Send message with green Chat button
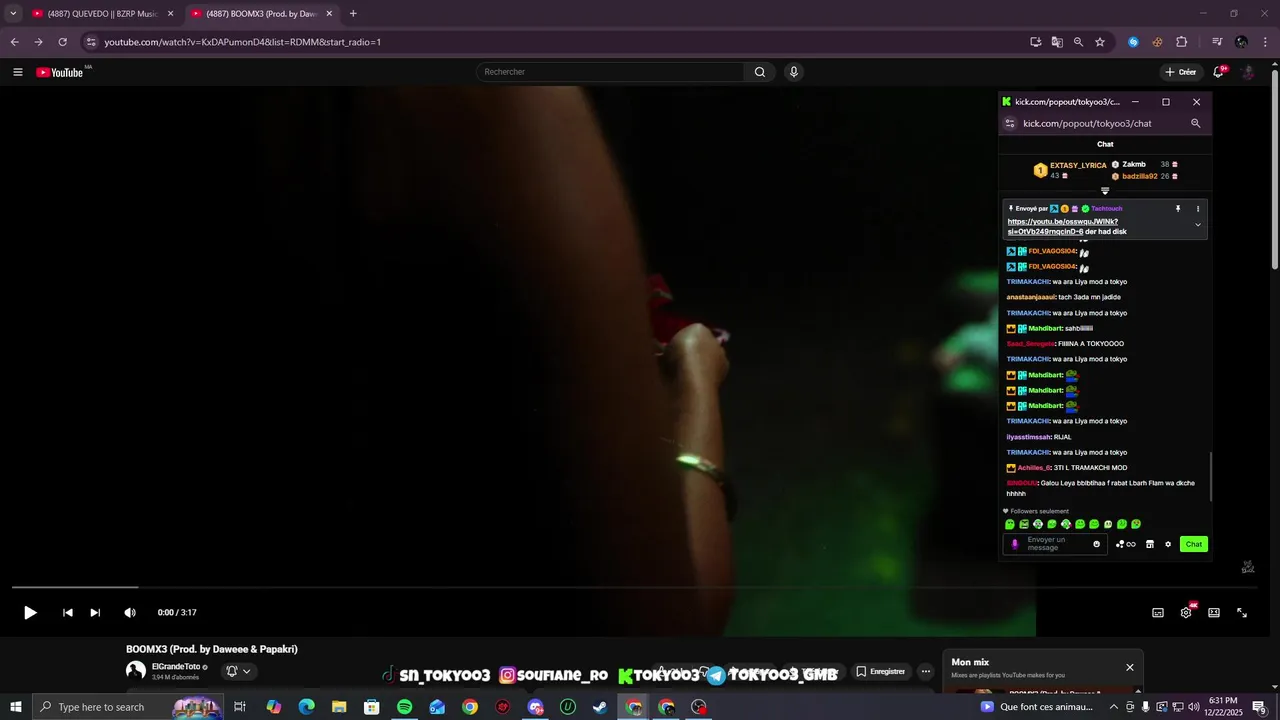 click(x=1194, y=544)
